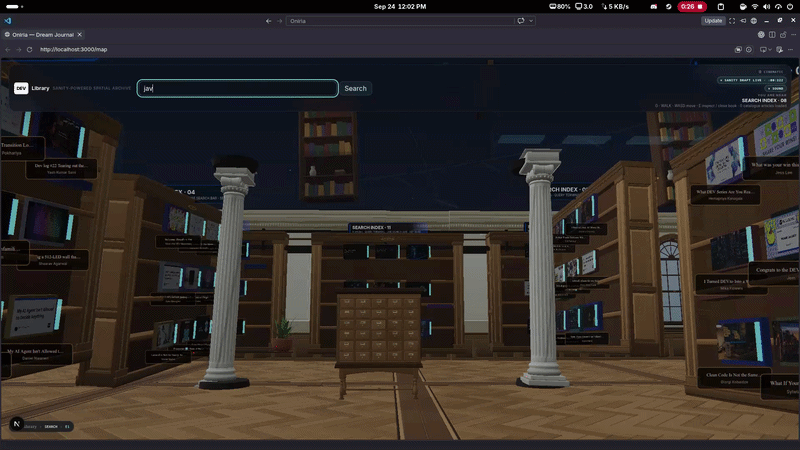Click the round smiley icon in the editor actions
800x450 pixels.
tap(761, 35)
